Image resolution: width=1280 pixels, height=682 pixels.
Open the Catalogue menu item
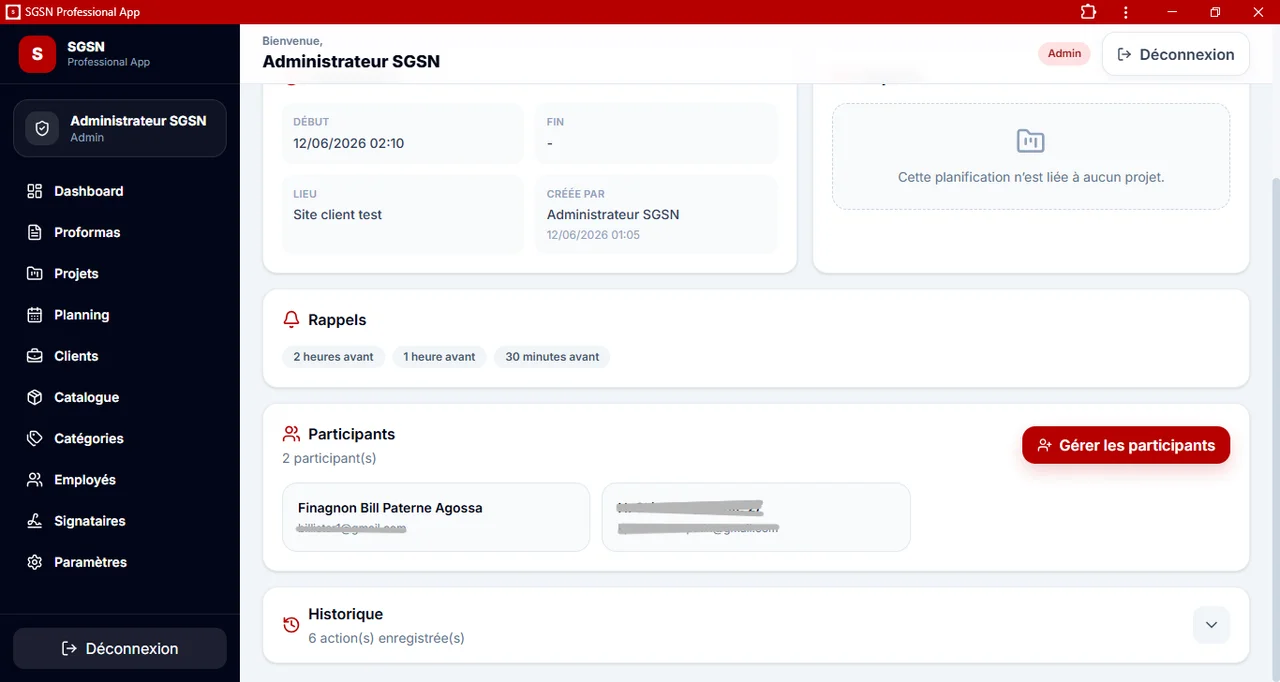[x=120, y=397]
